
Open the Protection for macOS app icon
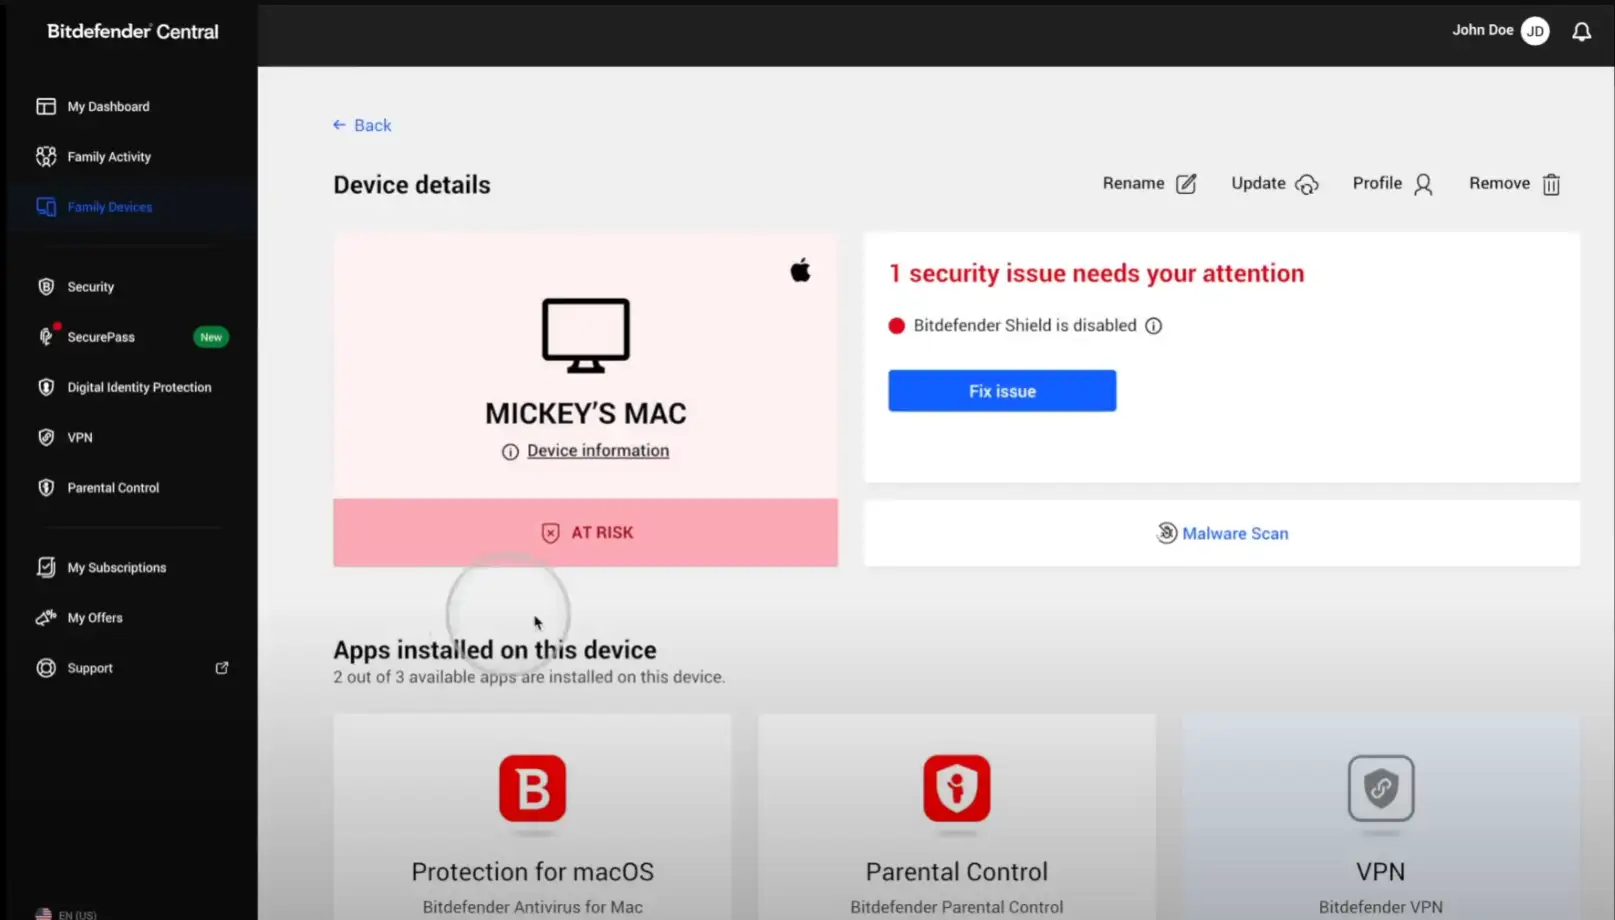coord(532,788)
